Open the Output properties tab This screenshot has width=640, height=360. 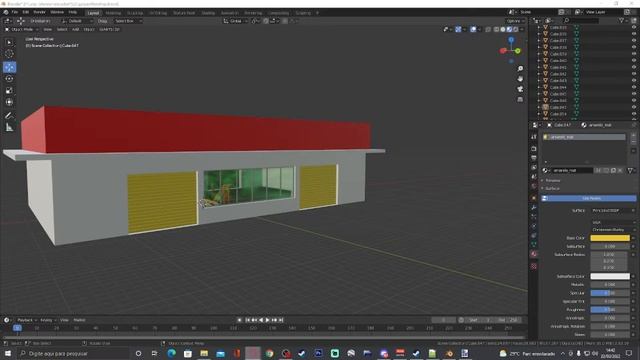click(534, 158)
